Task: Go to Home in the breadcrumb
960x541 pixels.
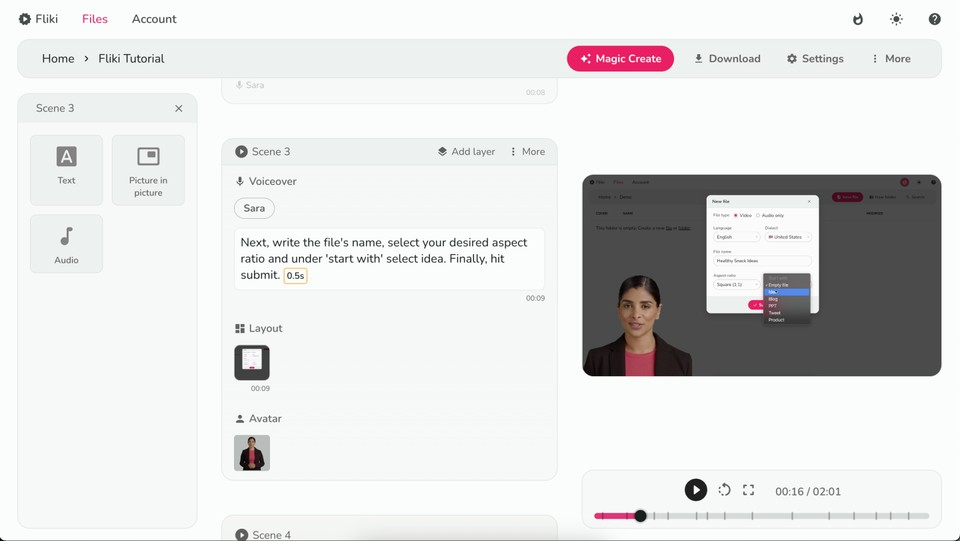Action: pyautogui.click(x=58, y=59)
